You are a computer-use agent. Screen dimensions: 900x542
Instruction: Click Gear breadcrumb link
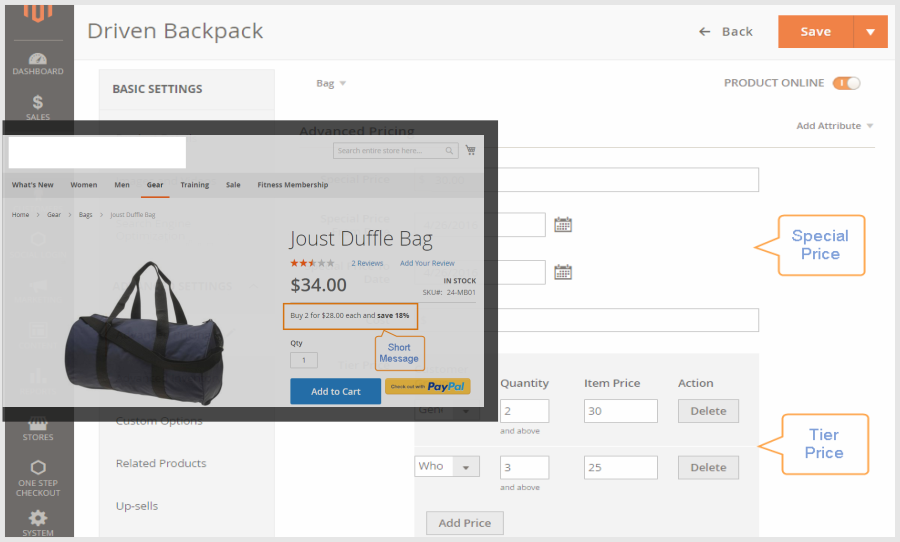(54, 215)
